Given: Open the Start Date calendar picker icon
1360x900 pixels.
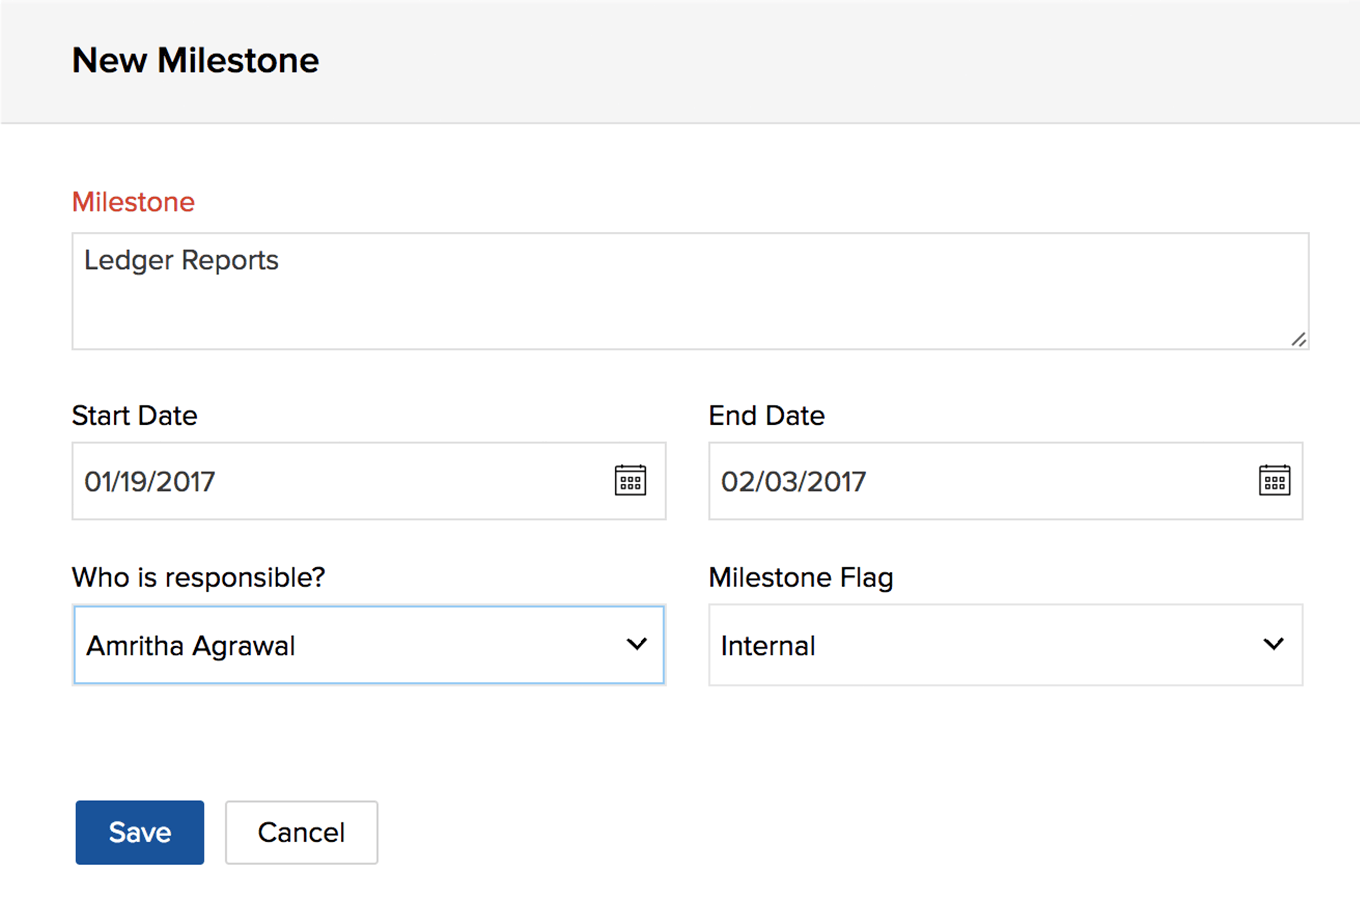Looking at the screenshot, I should 630,481.
